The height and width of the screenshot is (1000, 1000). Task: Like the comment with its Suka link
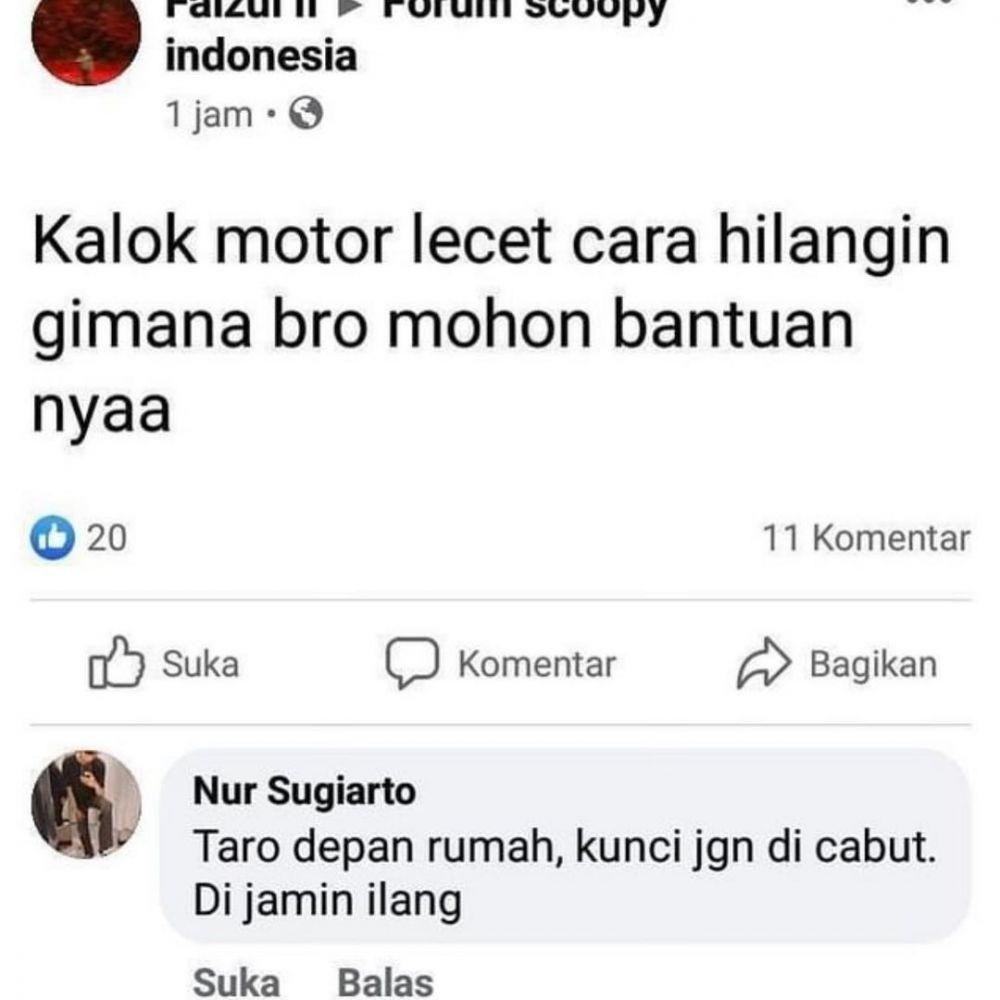coord(236,982)
